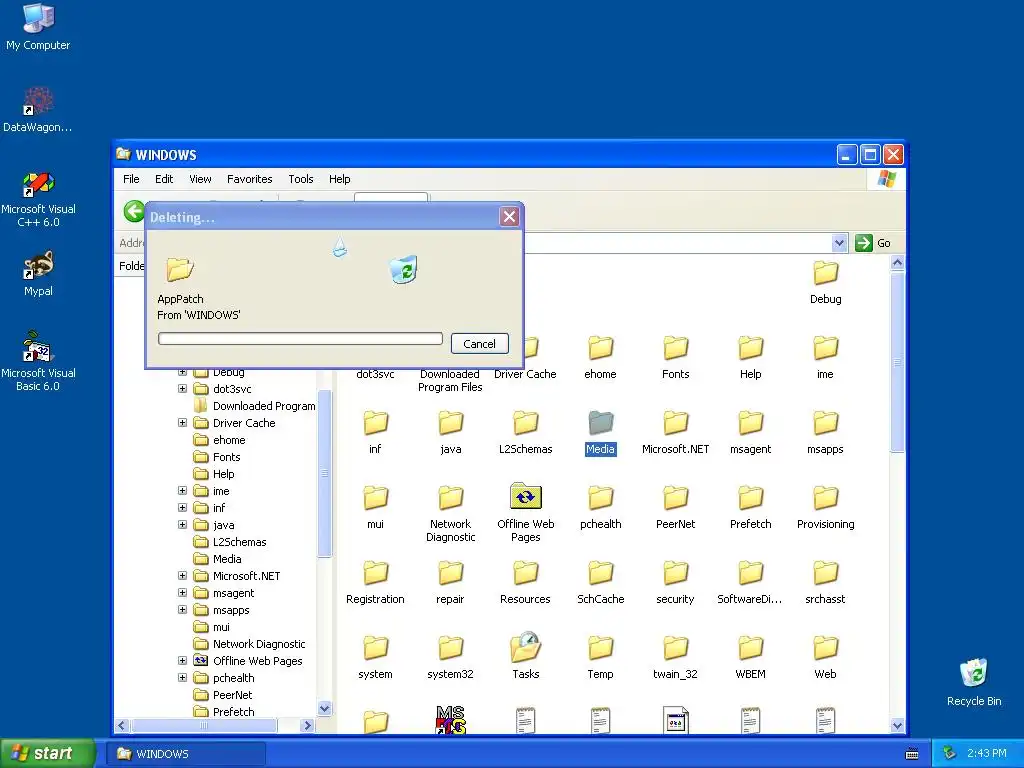The width and height of the screenshot is (1024, 768).
Task: Launch Microsoft Visual Basic 6.0 shortcut
Action: [x=38, y=361]
